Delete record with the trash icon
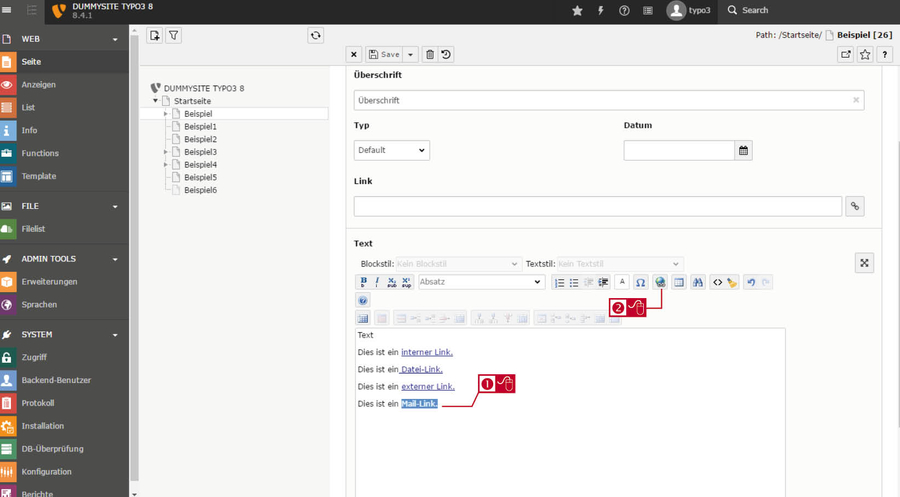 click(x=430, y=55)
